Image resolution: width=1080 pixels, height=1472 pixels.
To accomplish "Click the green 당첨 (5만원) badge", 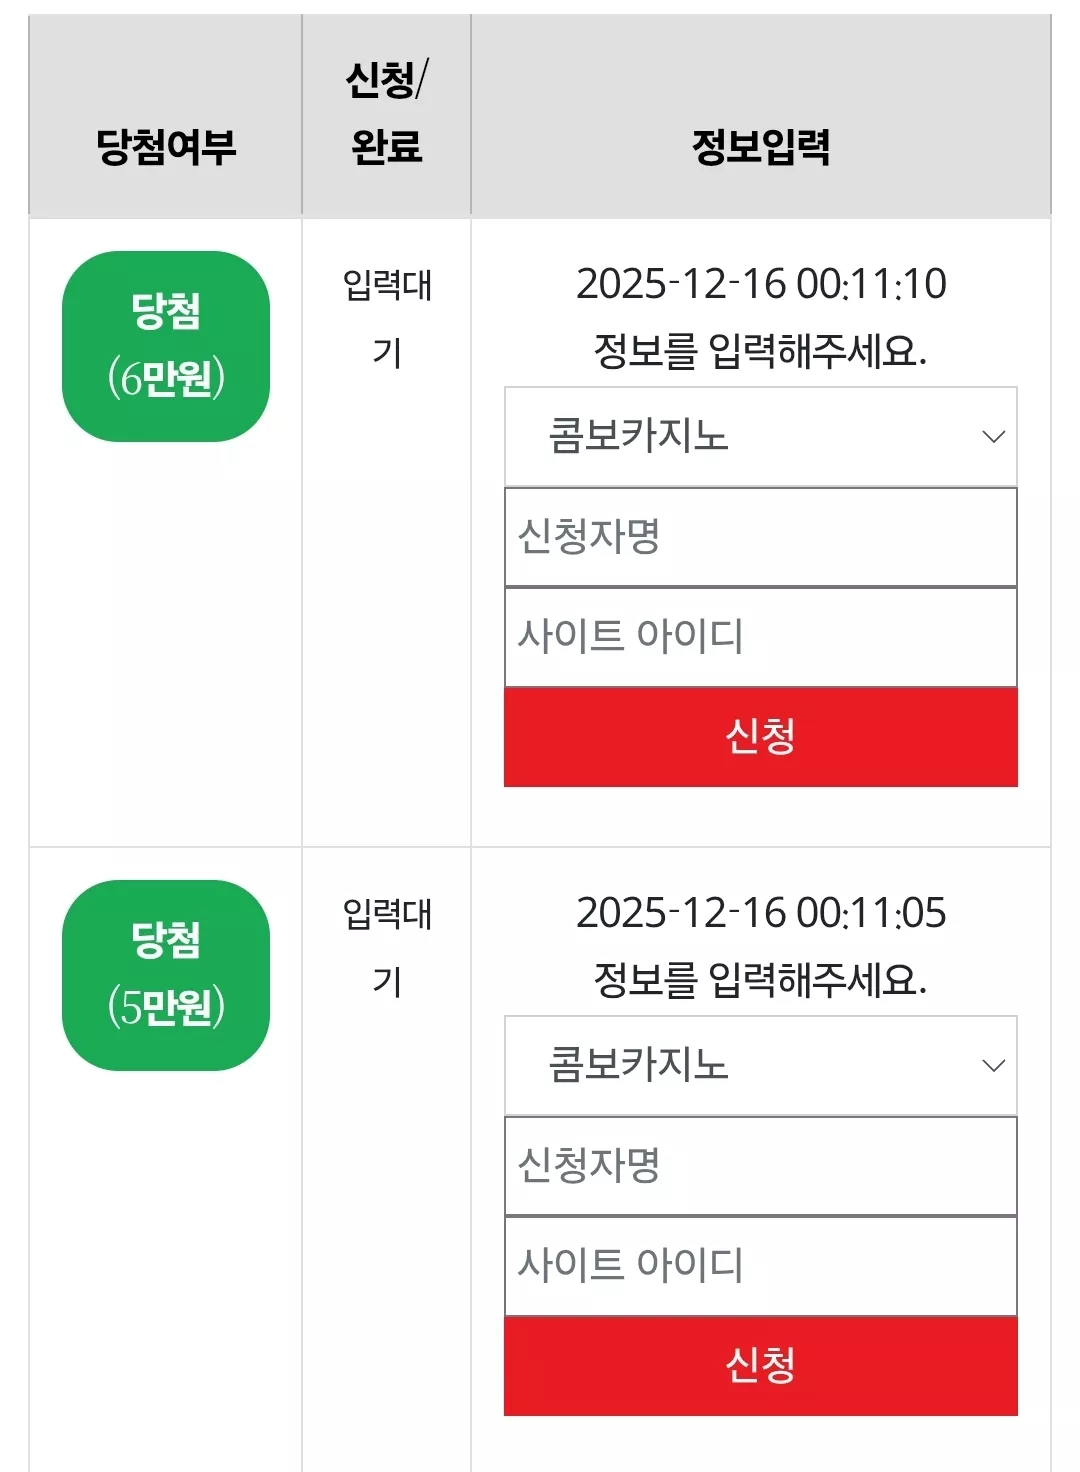I will tap(166, 975).
